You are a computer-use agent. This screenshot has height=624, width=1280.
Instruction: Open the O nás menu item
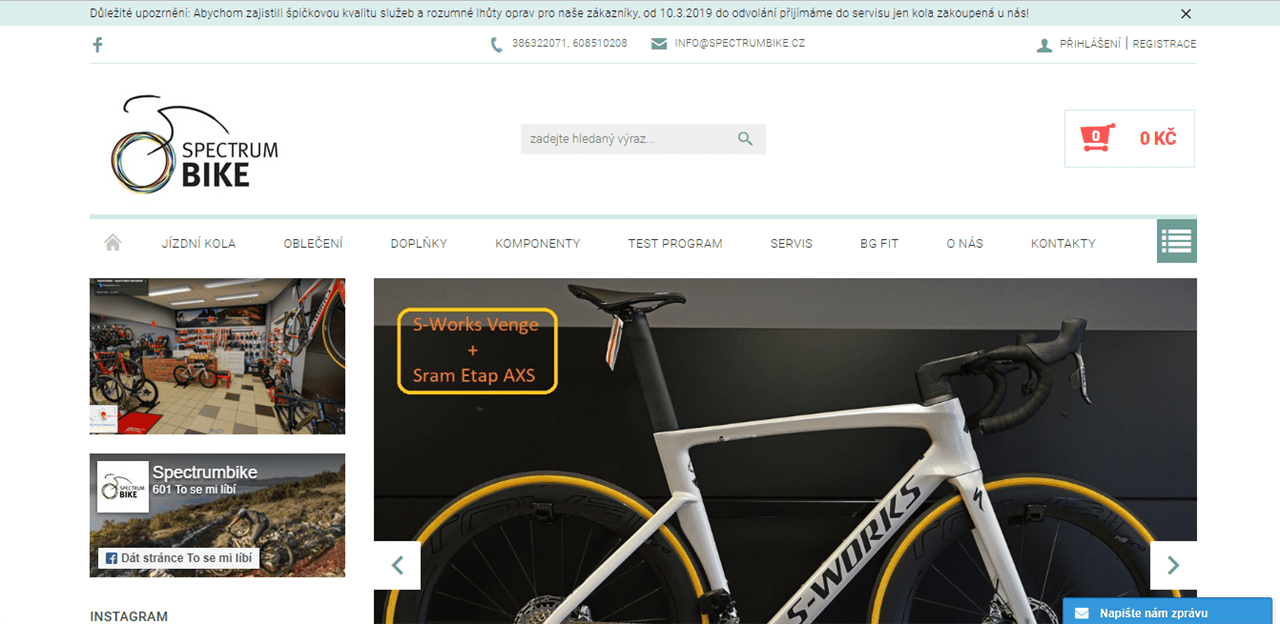coord(965,243)
